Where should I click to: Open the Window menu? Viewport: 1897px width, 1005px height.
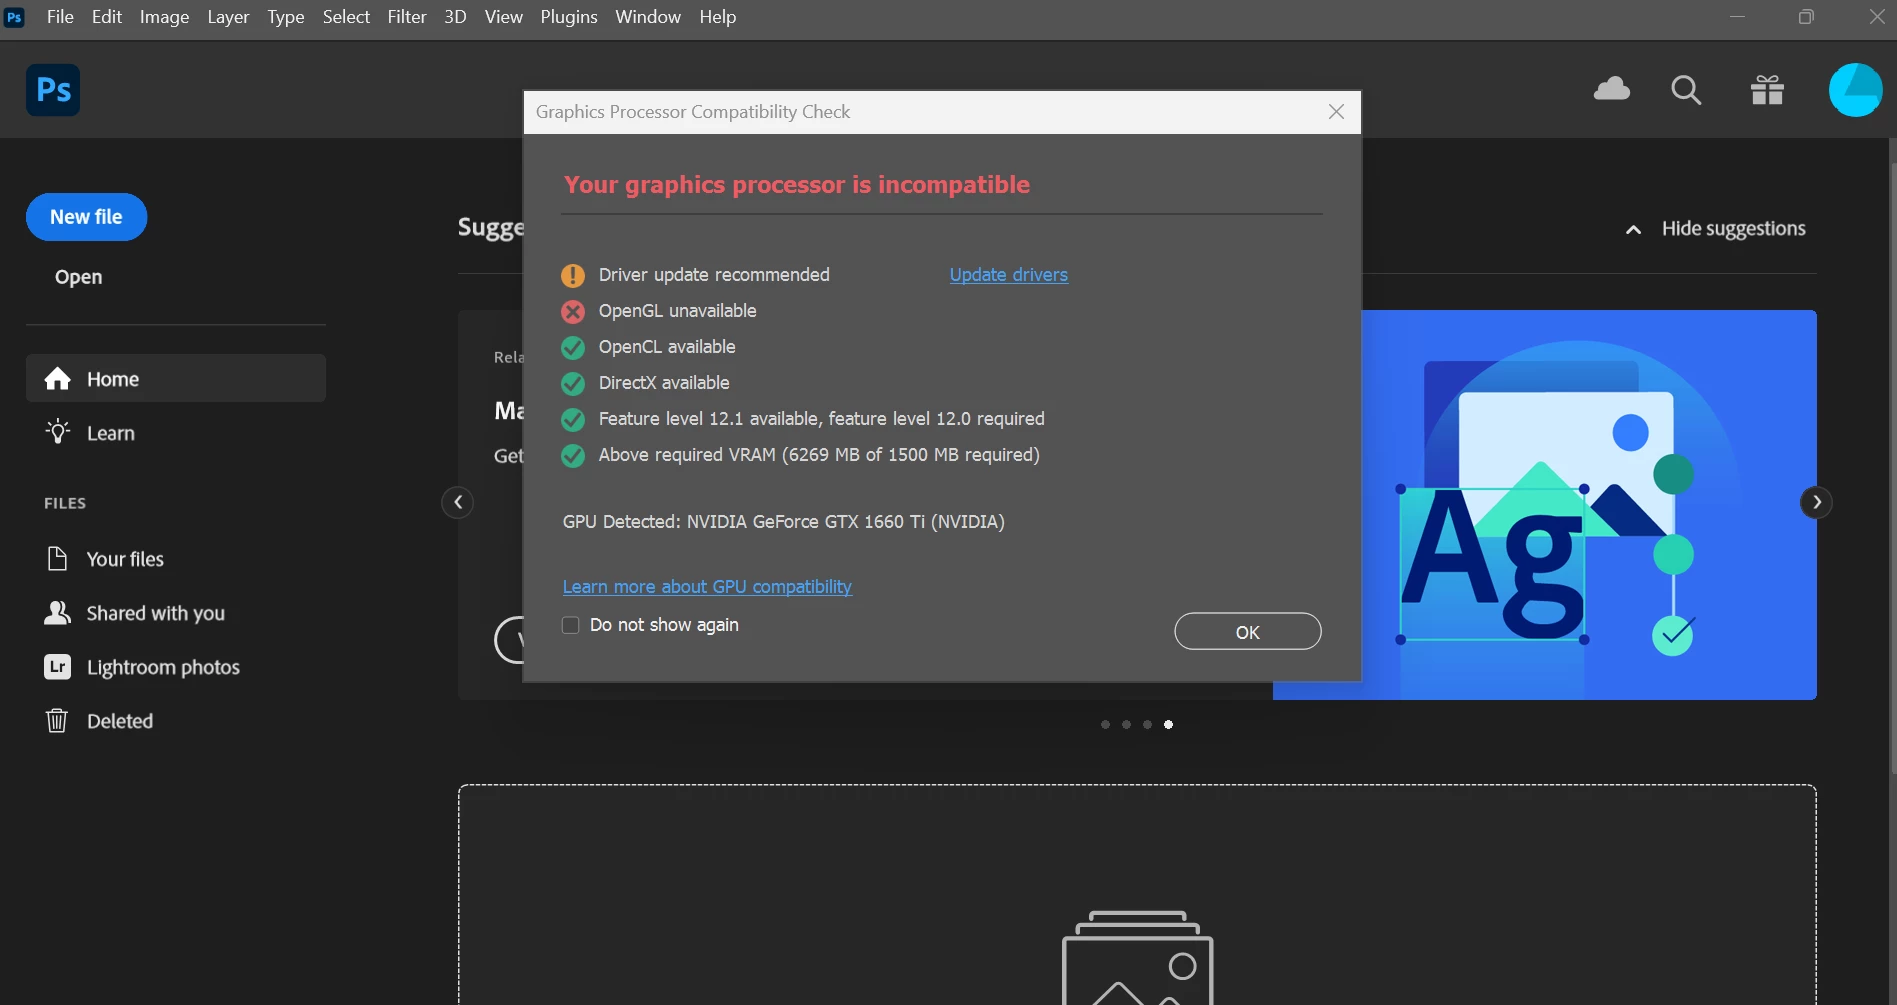647,17
